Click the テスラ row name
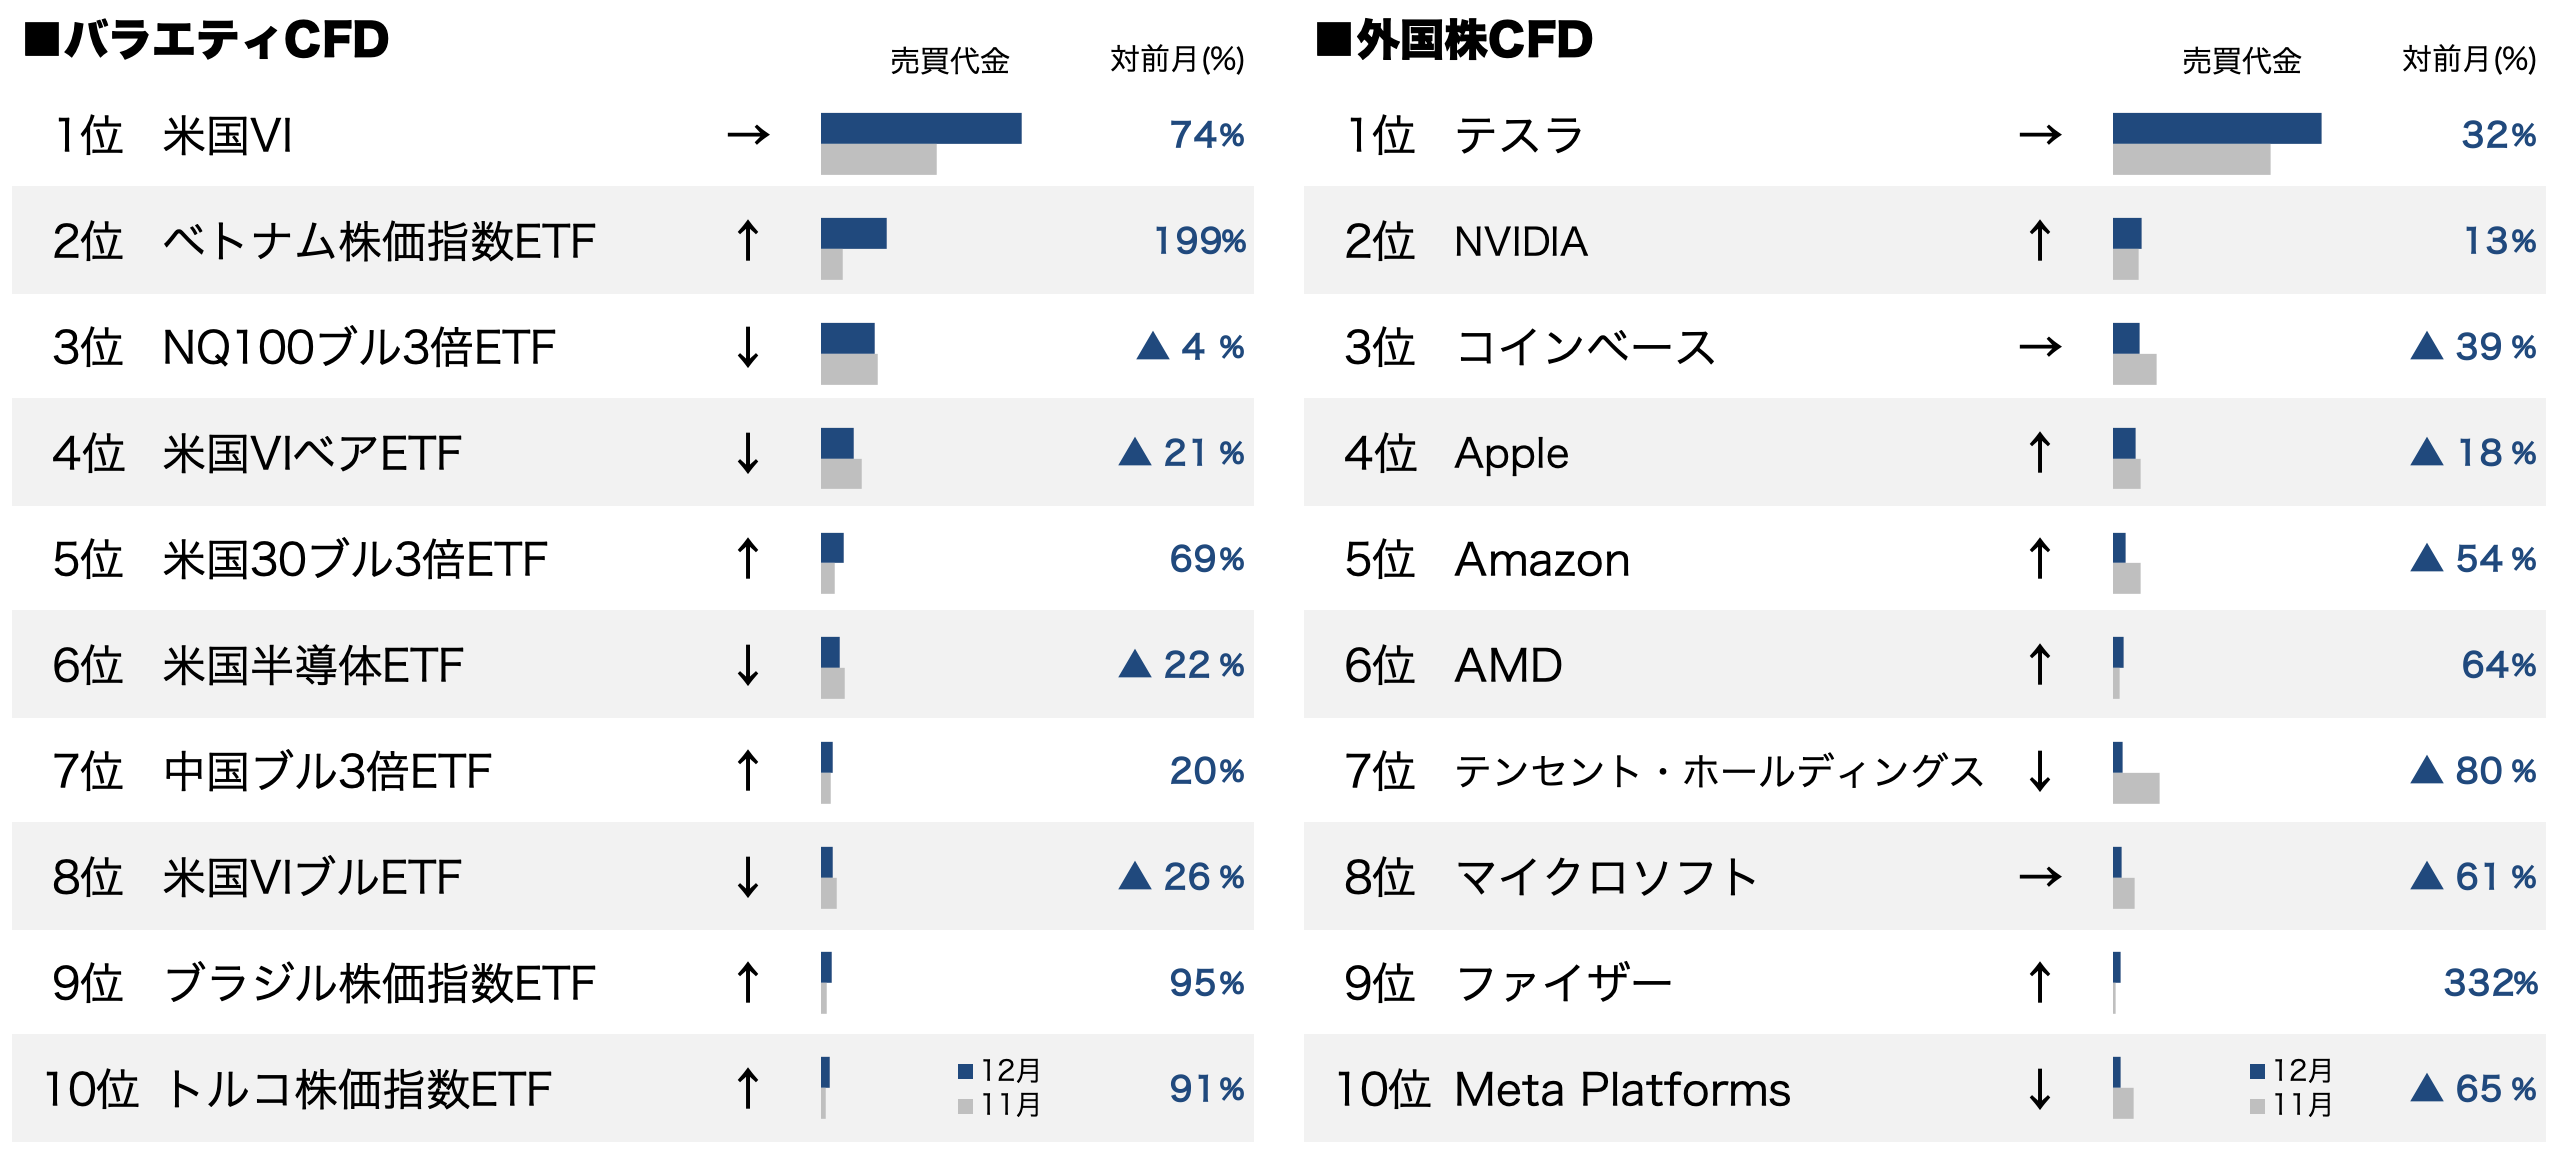Image resolution: width=2560 pixels, height=1160 pixels. pyautogui.click(x=1519, y=135)
